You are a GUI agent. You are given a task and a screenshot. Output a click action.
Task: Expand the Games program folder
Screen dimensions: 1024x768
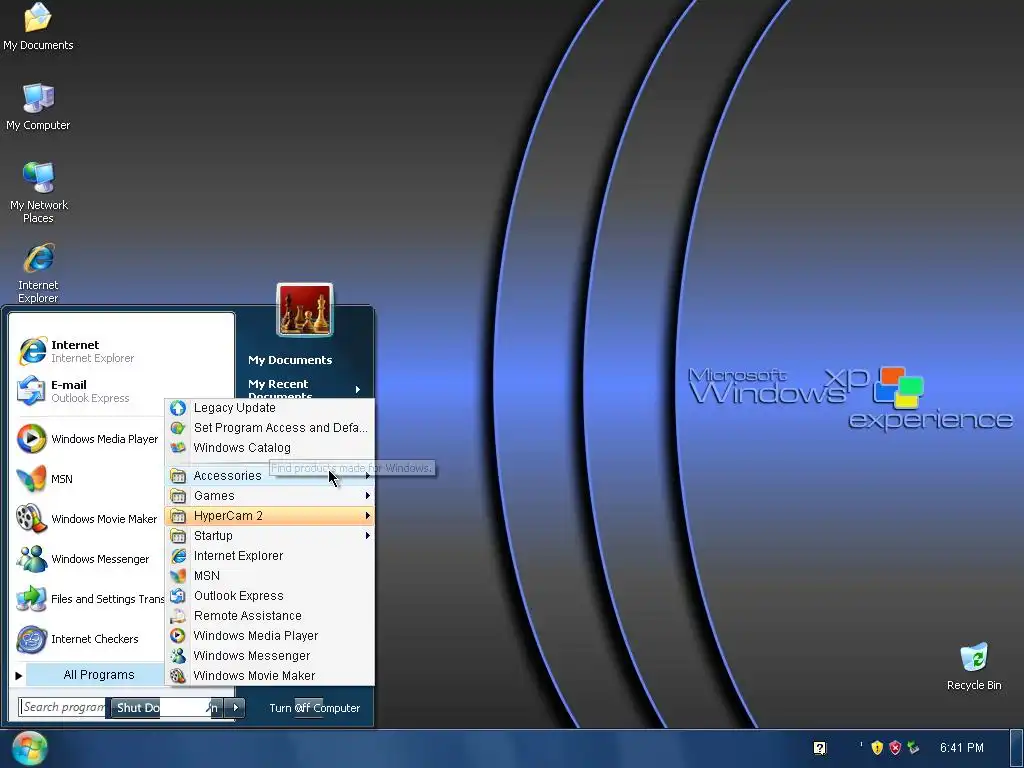[270, 496]
